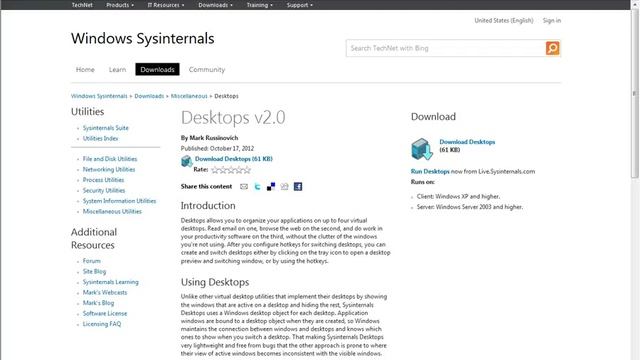This screenshot has height=360, width=640.
Task: Open the Products dropdown in the top bar
Action: click(120, 5)
